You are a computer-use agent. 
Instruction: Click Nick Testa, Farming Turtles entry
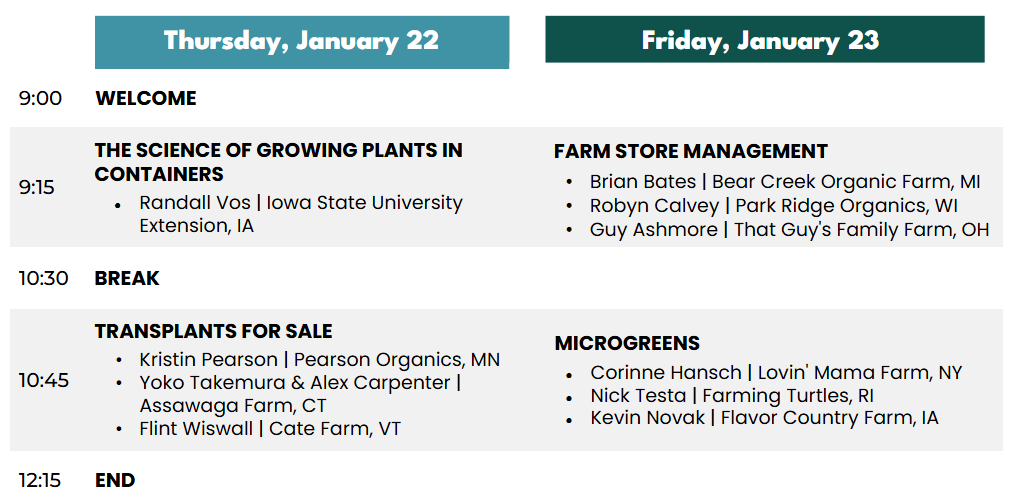point(731,396)
